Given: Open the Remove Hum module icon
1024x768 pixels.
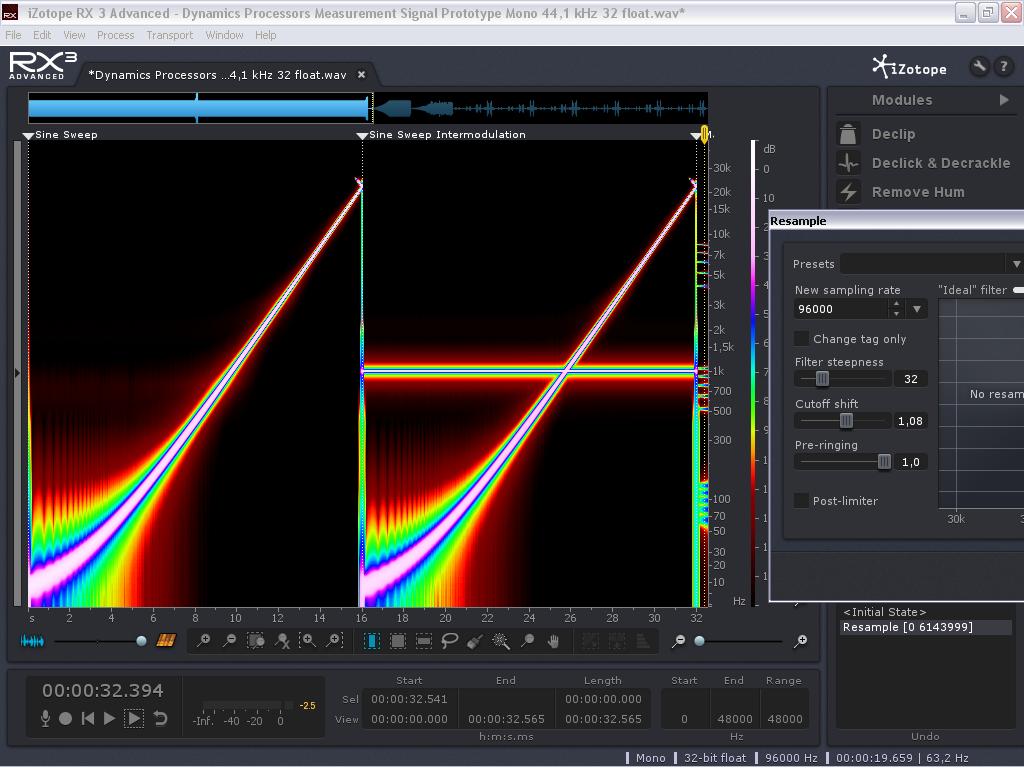Looking at the screenshot, I should pyautogui.click(x=848, y=192).
